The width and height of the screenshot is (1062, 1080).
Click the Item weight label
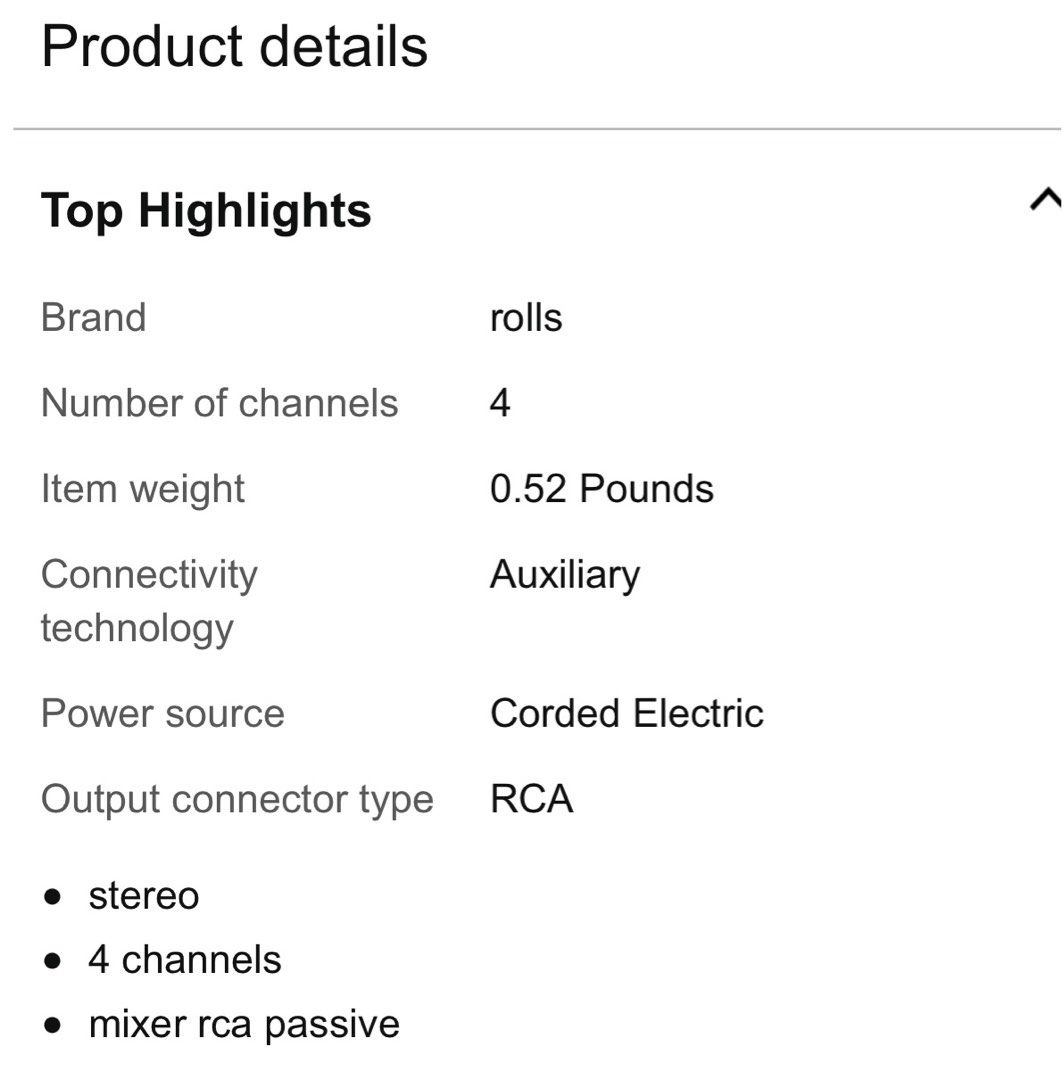142,489
